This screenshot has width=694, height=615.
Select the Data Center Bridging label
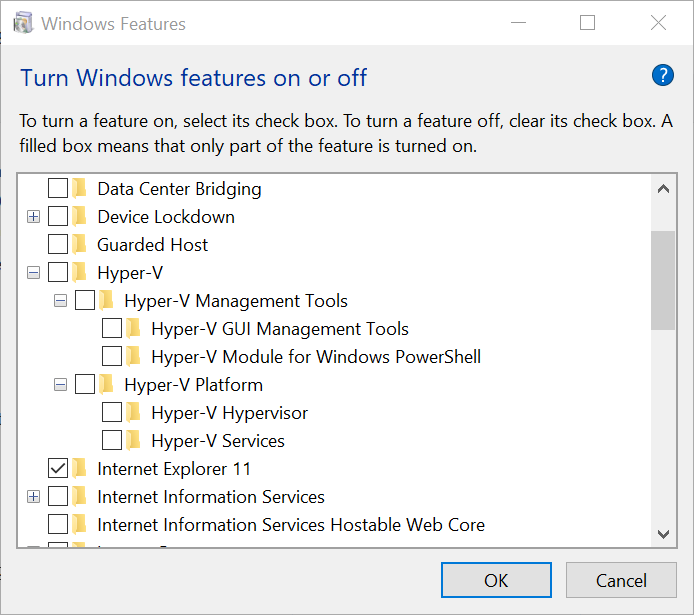click(179, 189)
